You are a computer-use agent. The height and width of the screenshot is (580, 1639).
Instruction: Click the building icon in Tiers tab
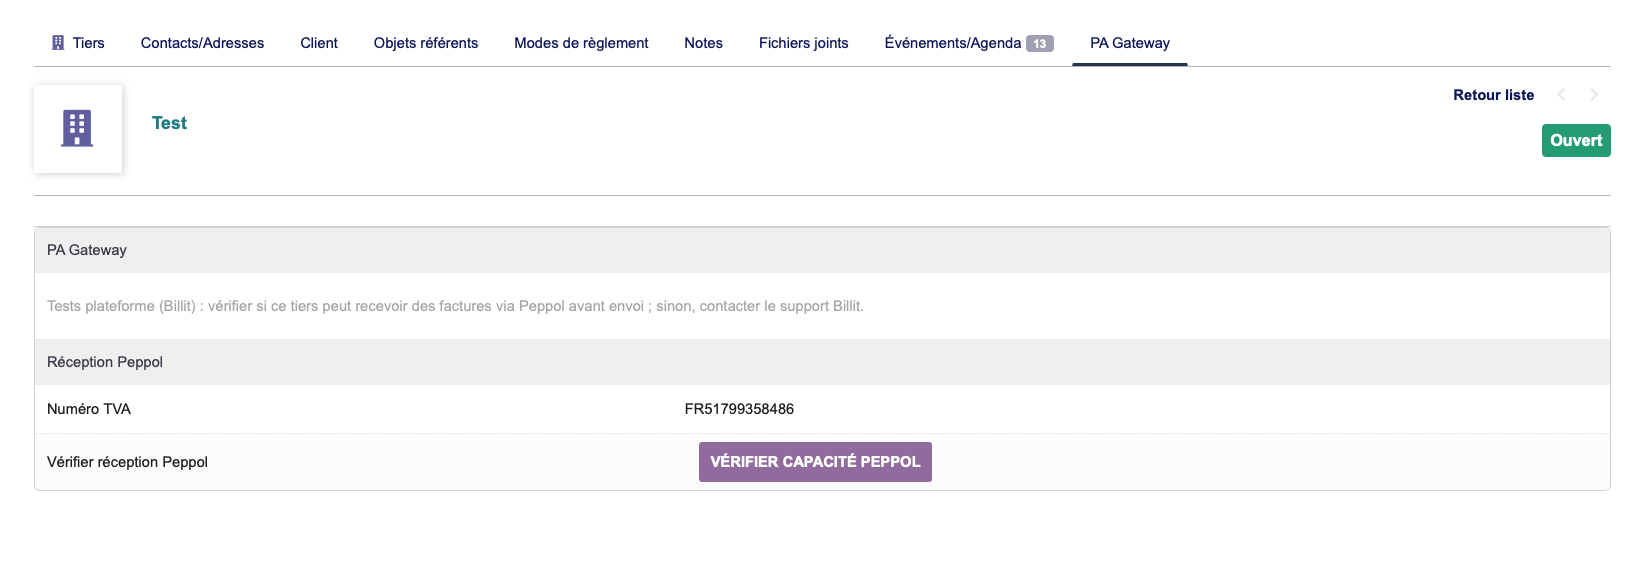(x=58, y=43)
